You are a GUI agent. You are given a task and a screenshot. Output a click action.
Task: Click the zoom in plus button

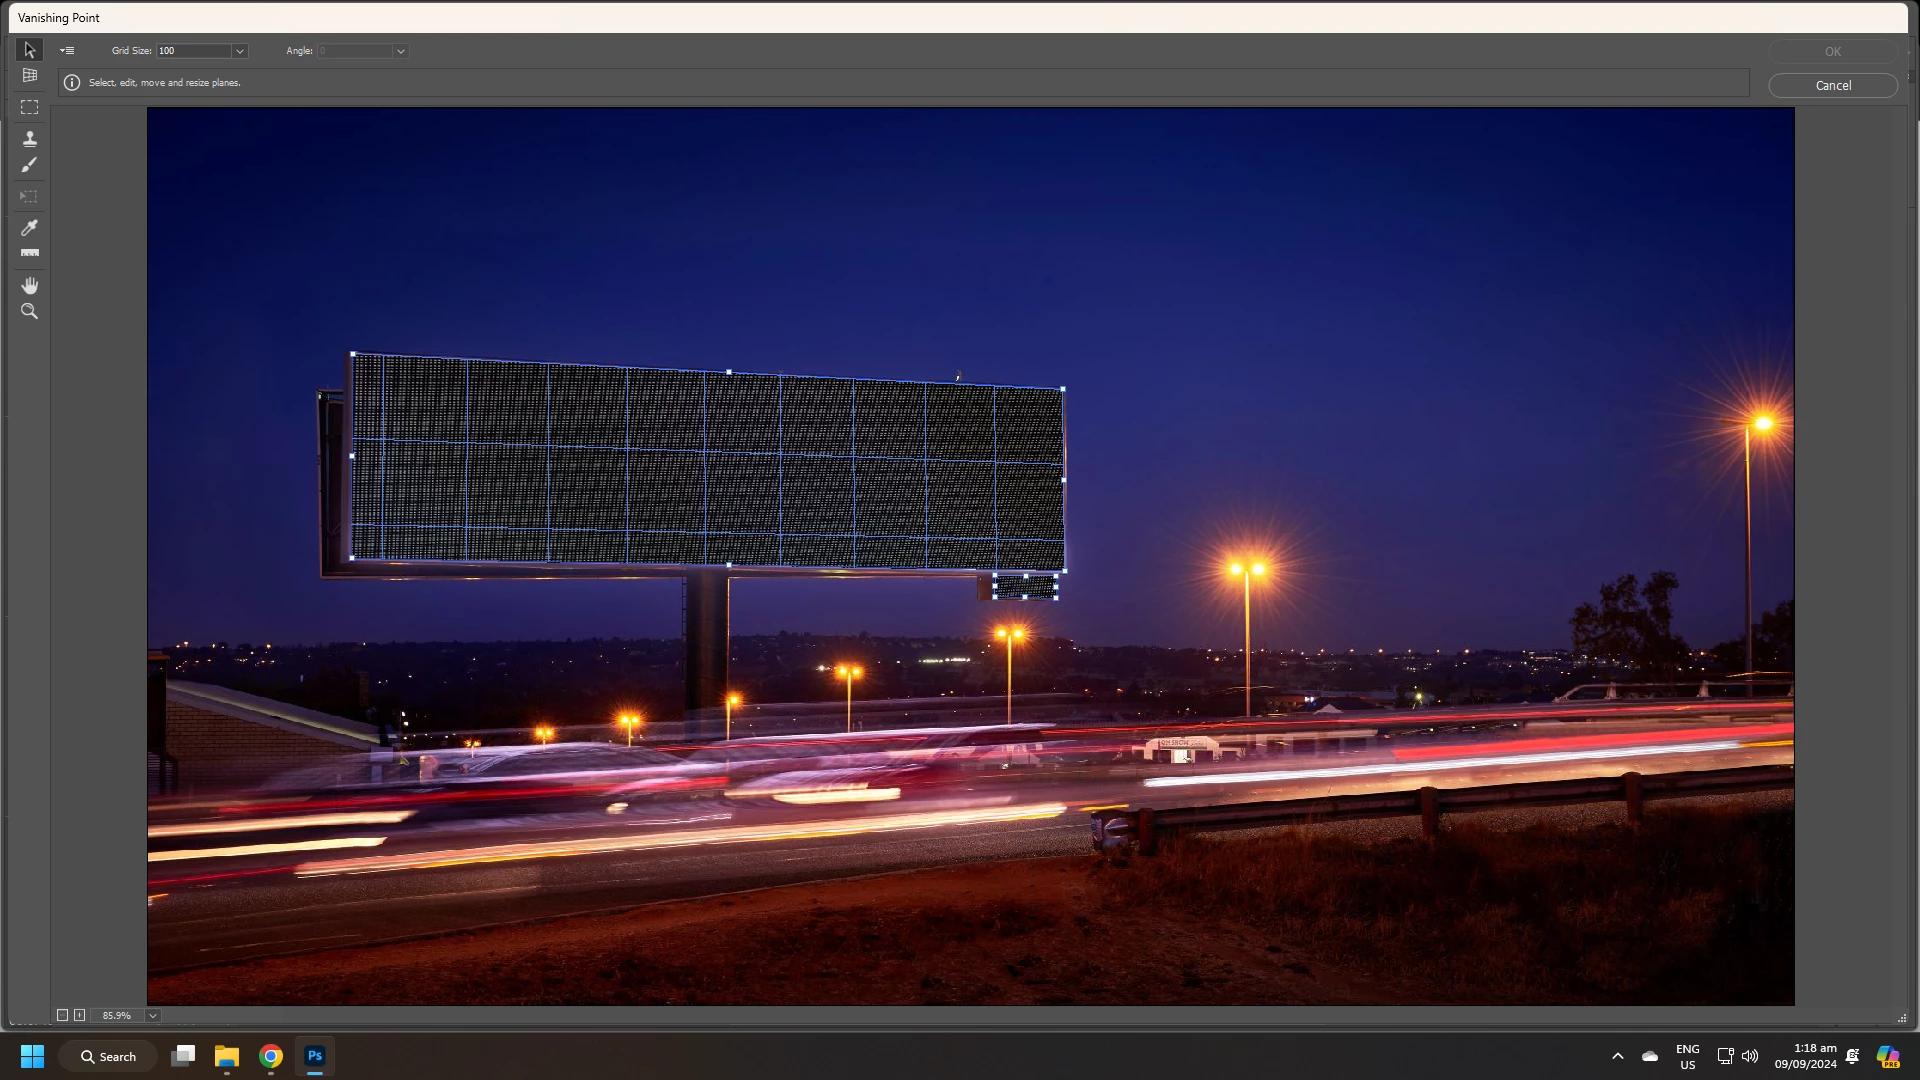tap(79, 1015)
